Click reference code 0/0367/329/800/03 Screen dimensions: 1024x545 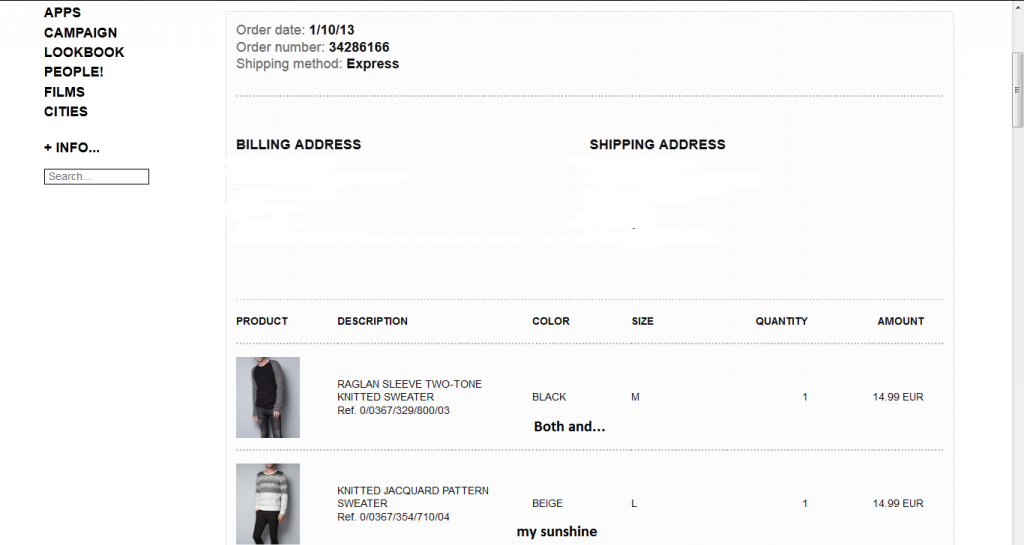(404, 410)
